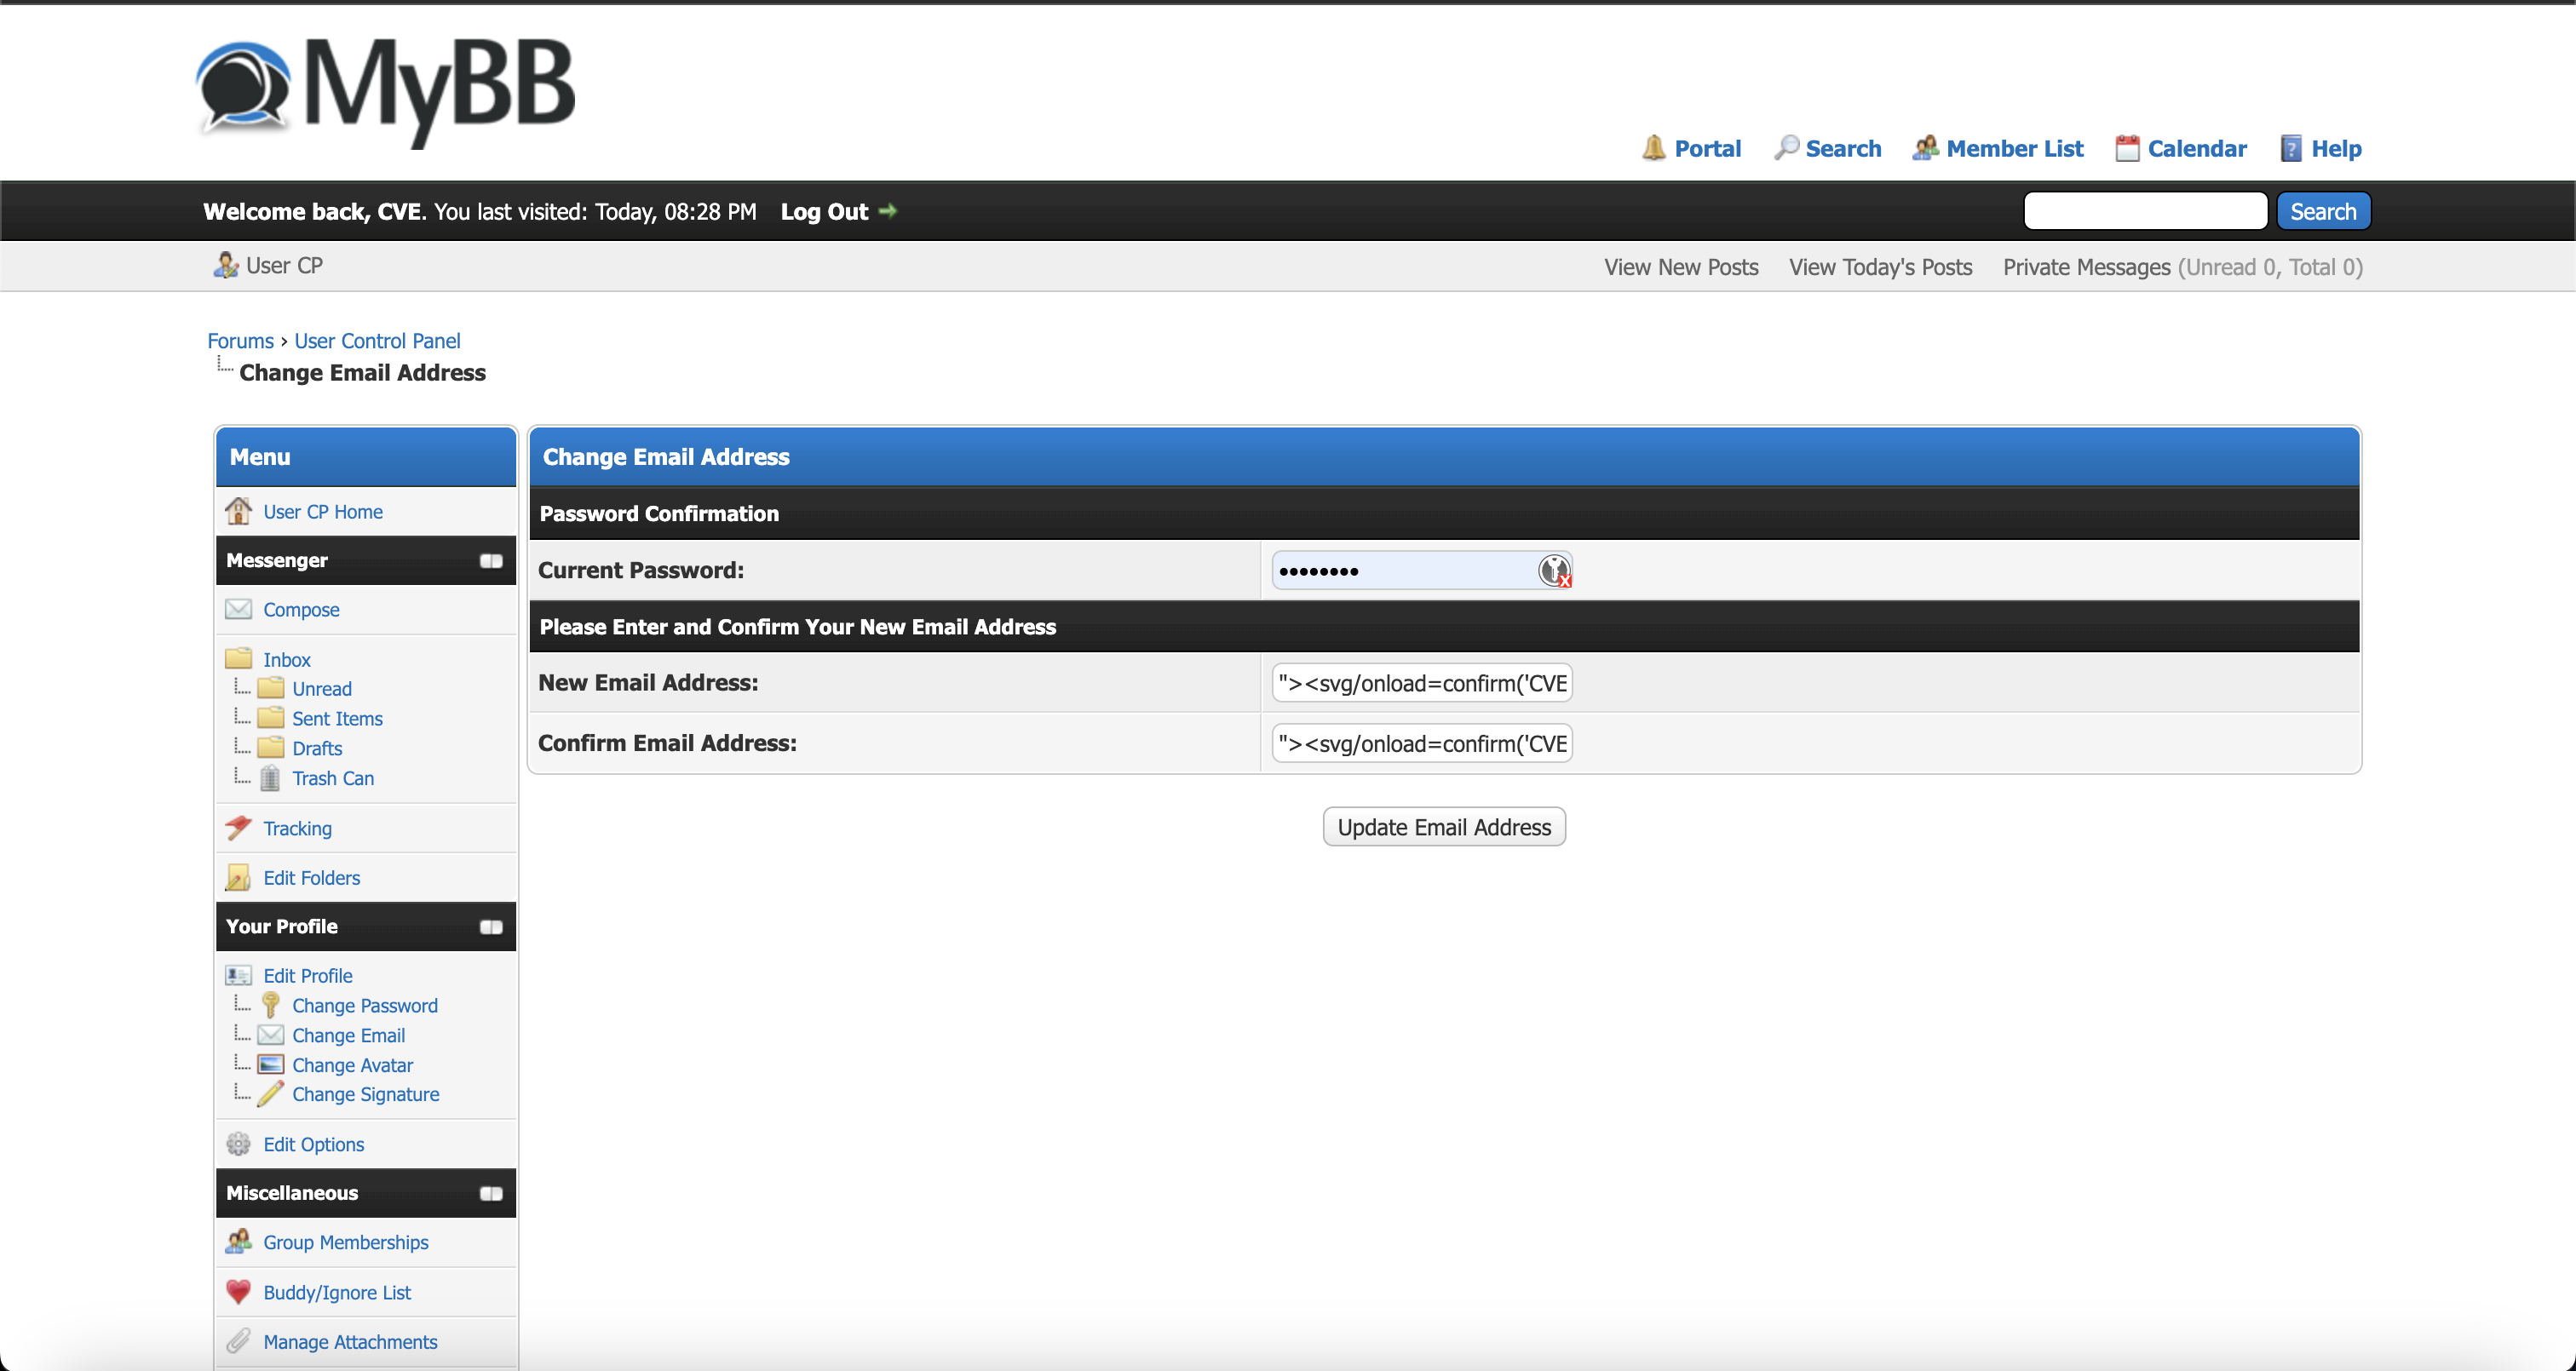Open the User CP Home link
The image size is (2576, 1371).
pos(322,511)
